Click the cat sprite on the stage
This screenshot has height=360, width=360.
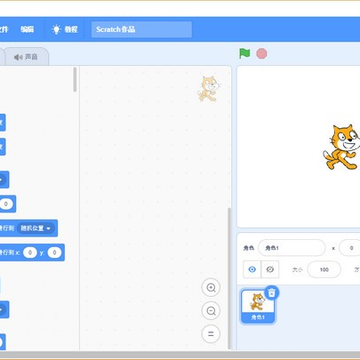click(x=343, y=147)
